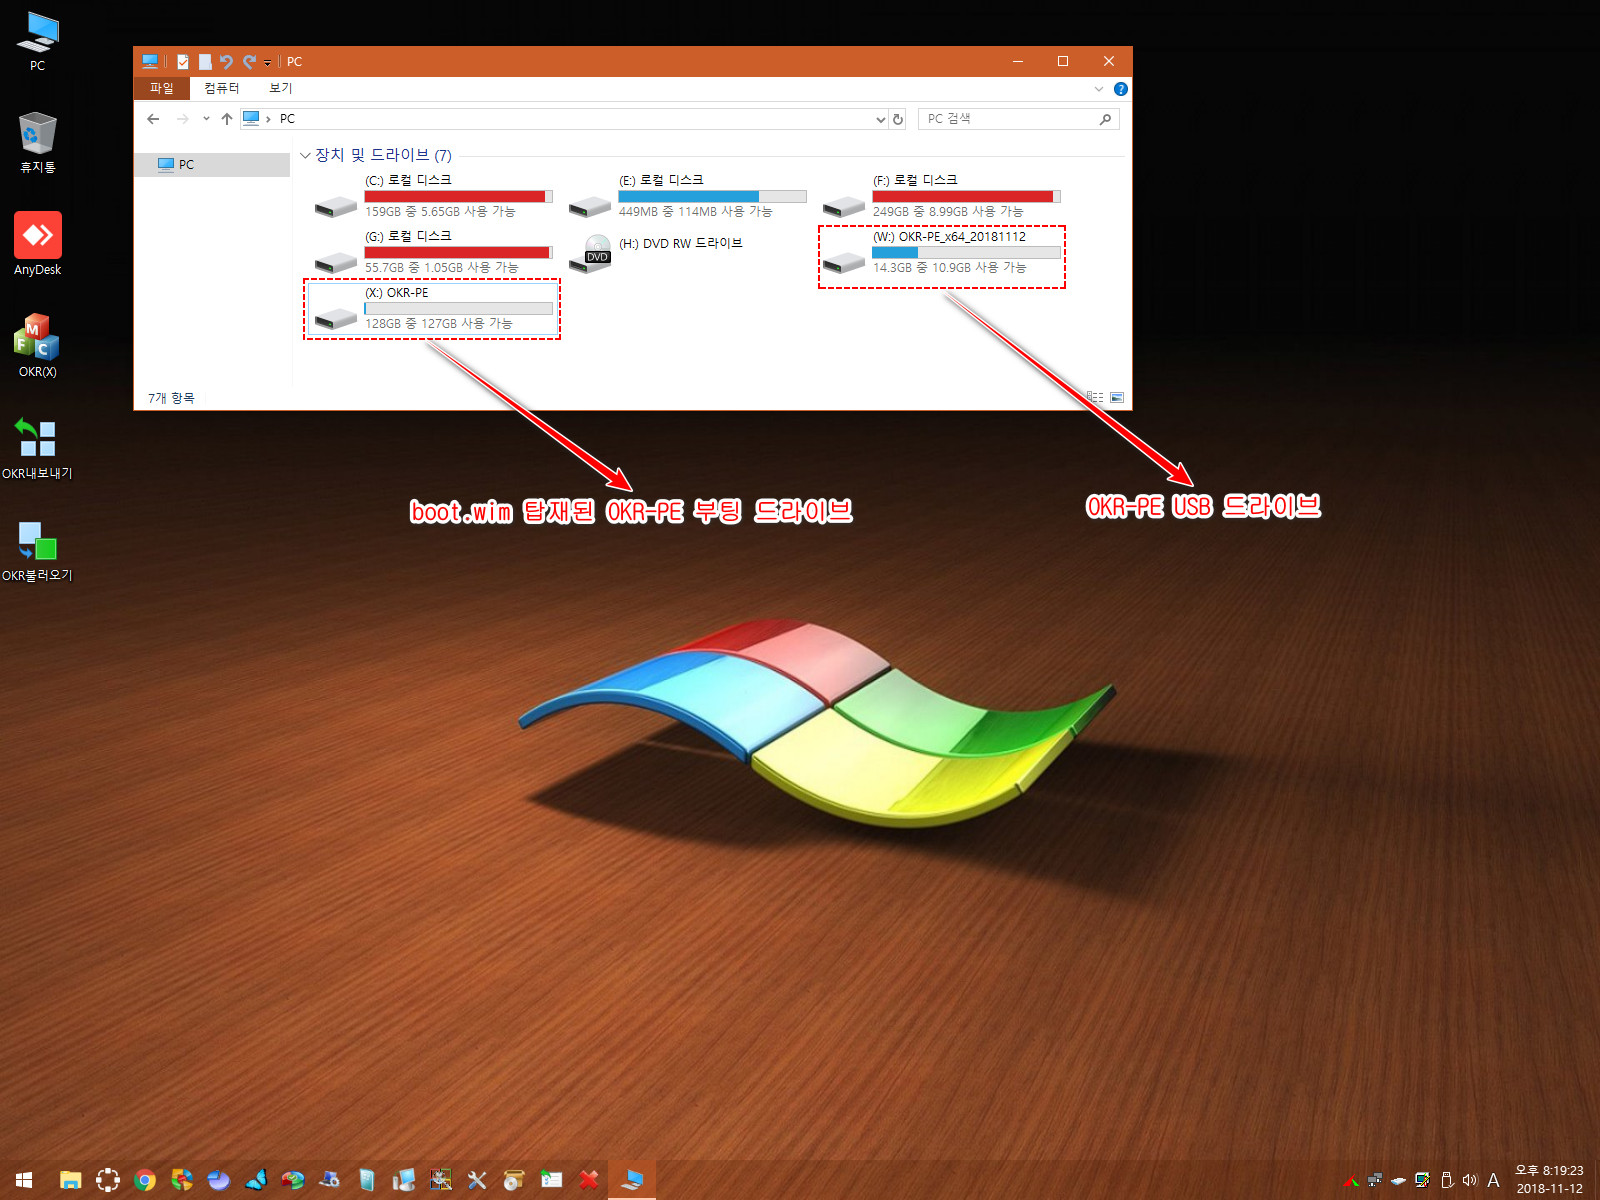Launch AnyDesk from the desktop

tap(37, 244)
